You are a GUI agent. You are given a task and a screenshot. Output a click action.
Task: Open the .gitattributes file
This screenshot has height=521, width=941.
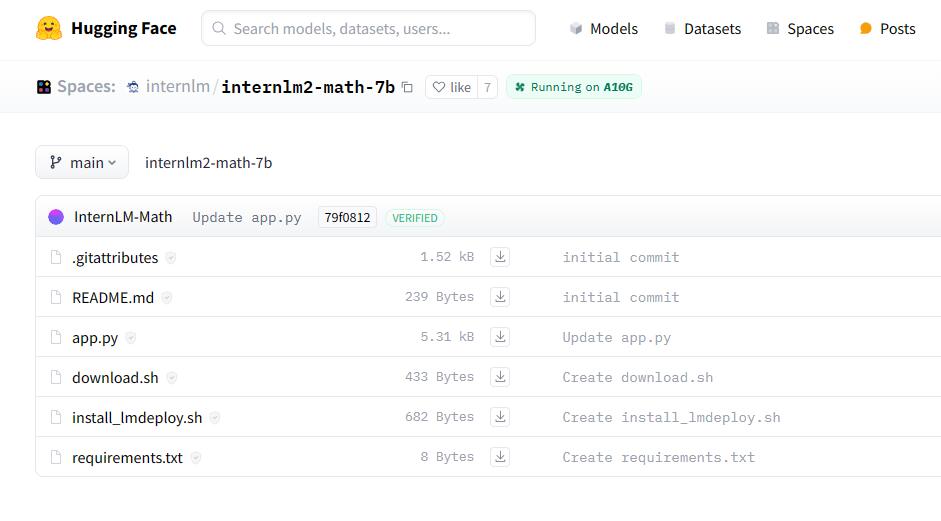click(115, 257)
